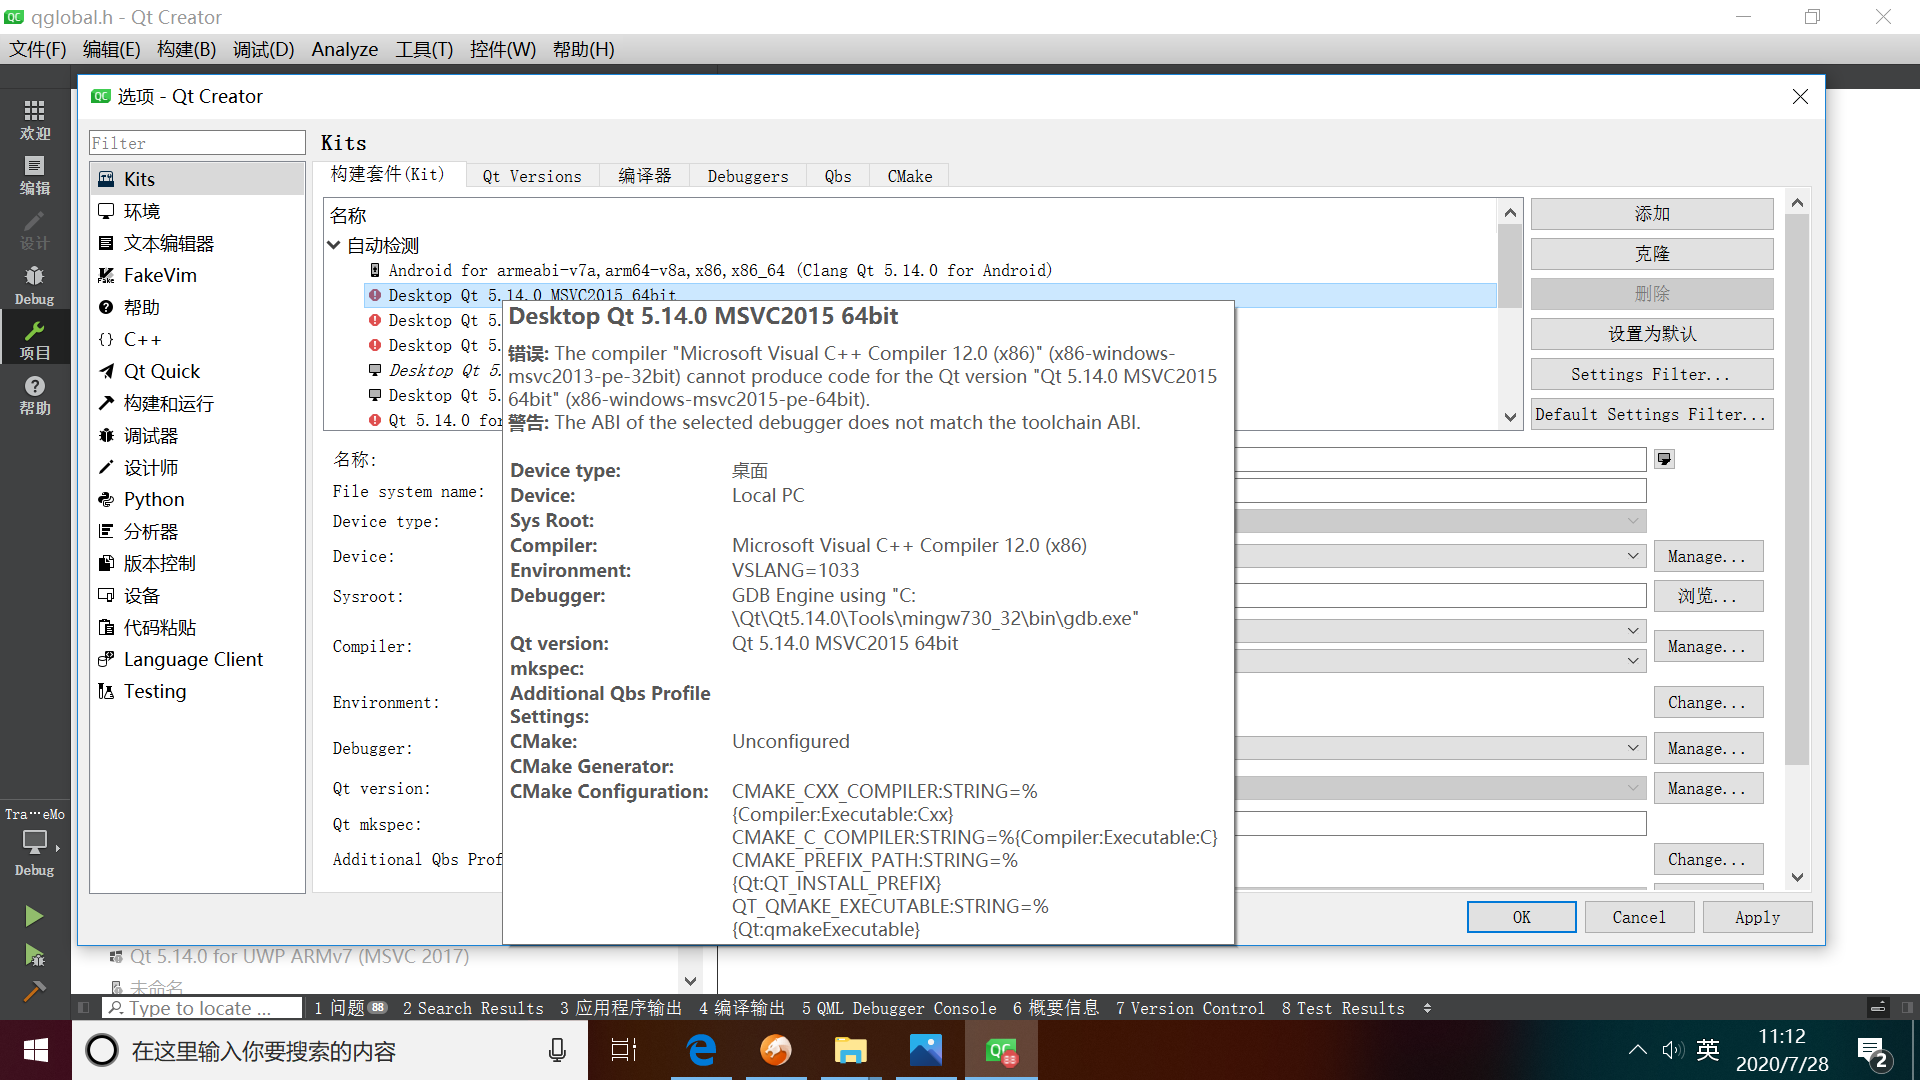Click the Settings Filter... button
Image resolution: width=1920 pixels, height=1080 pixels.
click(1651, 374)
